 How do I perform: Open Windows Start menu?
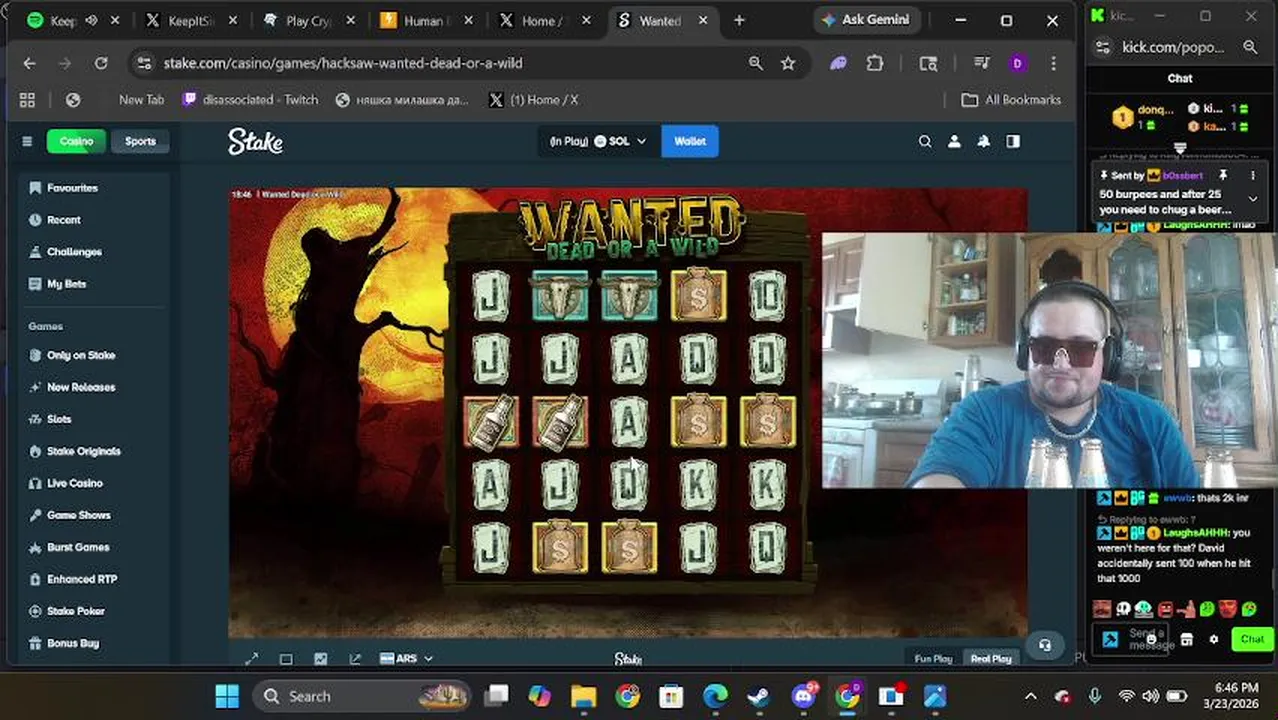click(227, 696)
